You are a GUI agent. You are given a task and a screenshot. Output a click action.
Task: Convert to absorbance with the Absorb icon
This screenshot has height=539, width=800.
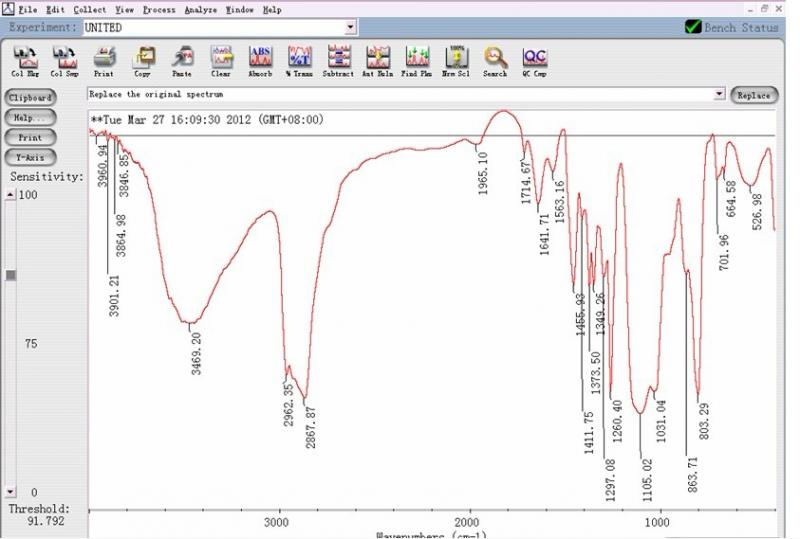click(260, 61)
